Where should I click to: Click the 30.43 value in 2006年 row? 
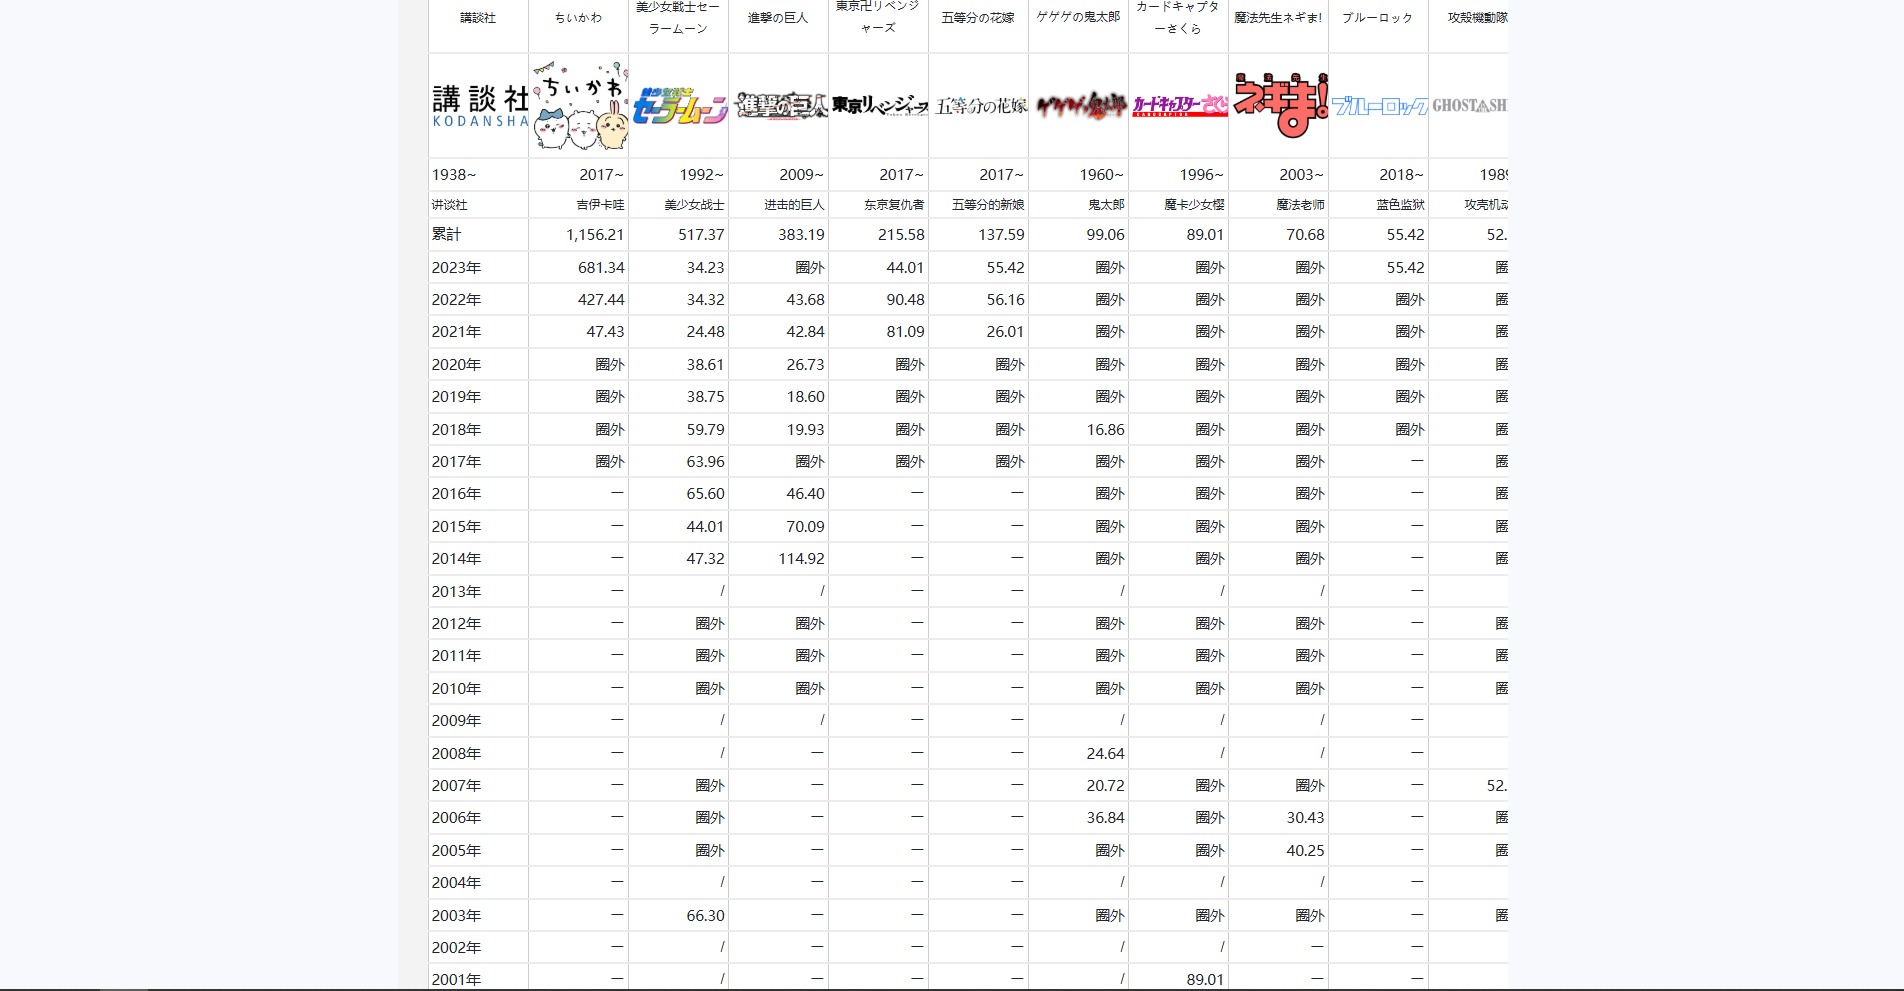pos(1305,818)
